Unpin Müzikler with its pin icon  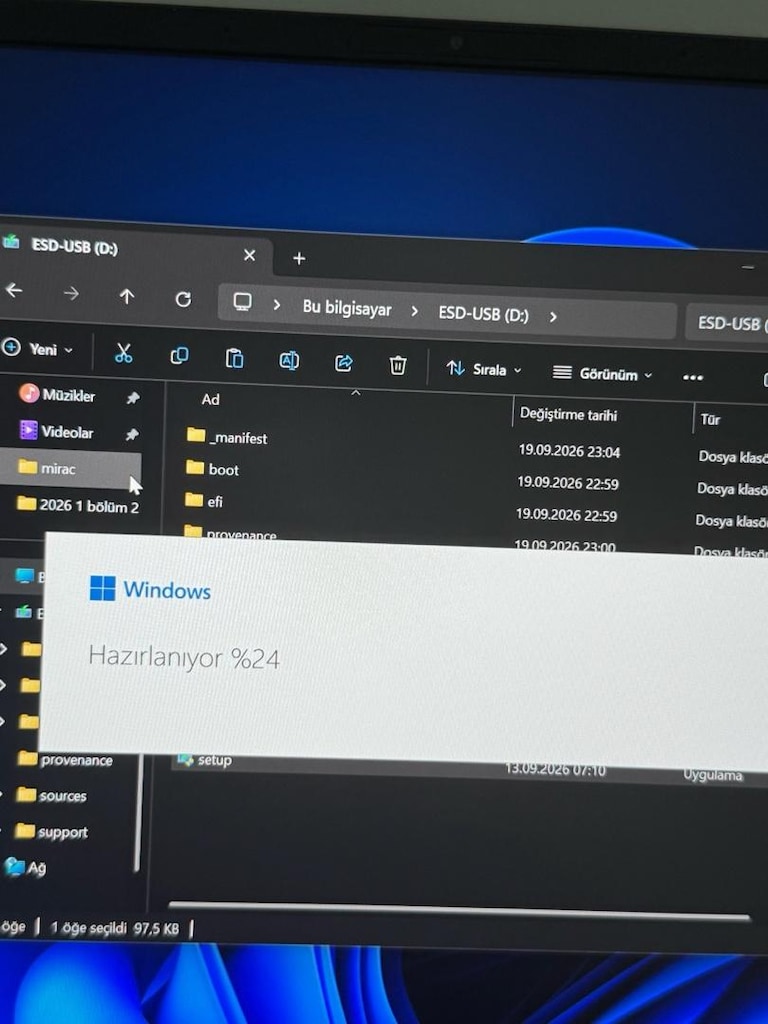click(x=133, y=398)
